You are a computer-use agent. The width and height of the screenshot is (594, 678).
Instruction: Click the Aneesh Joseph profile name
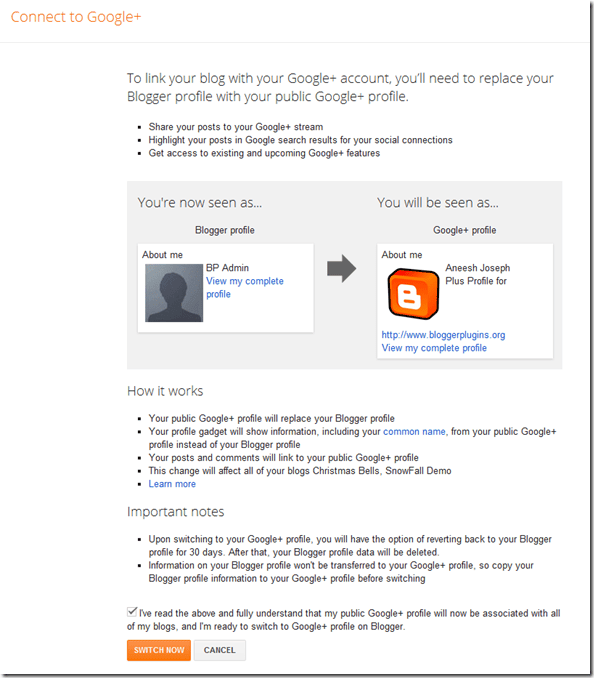(478, 268)
